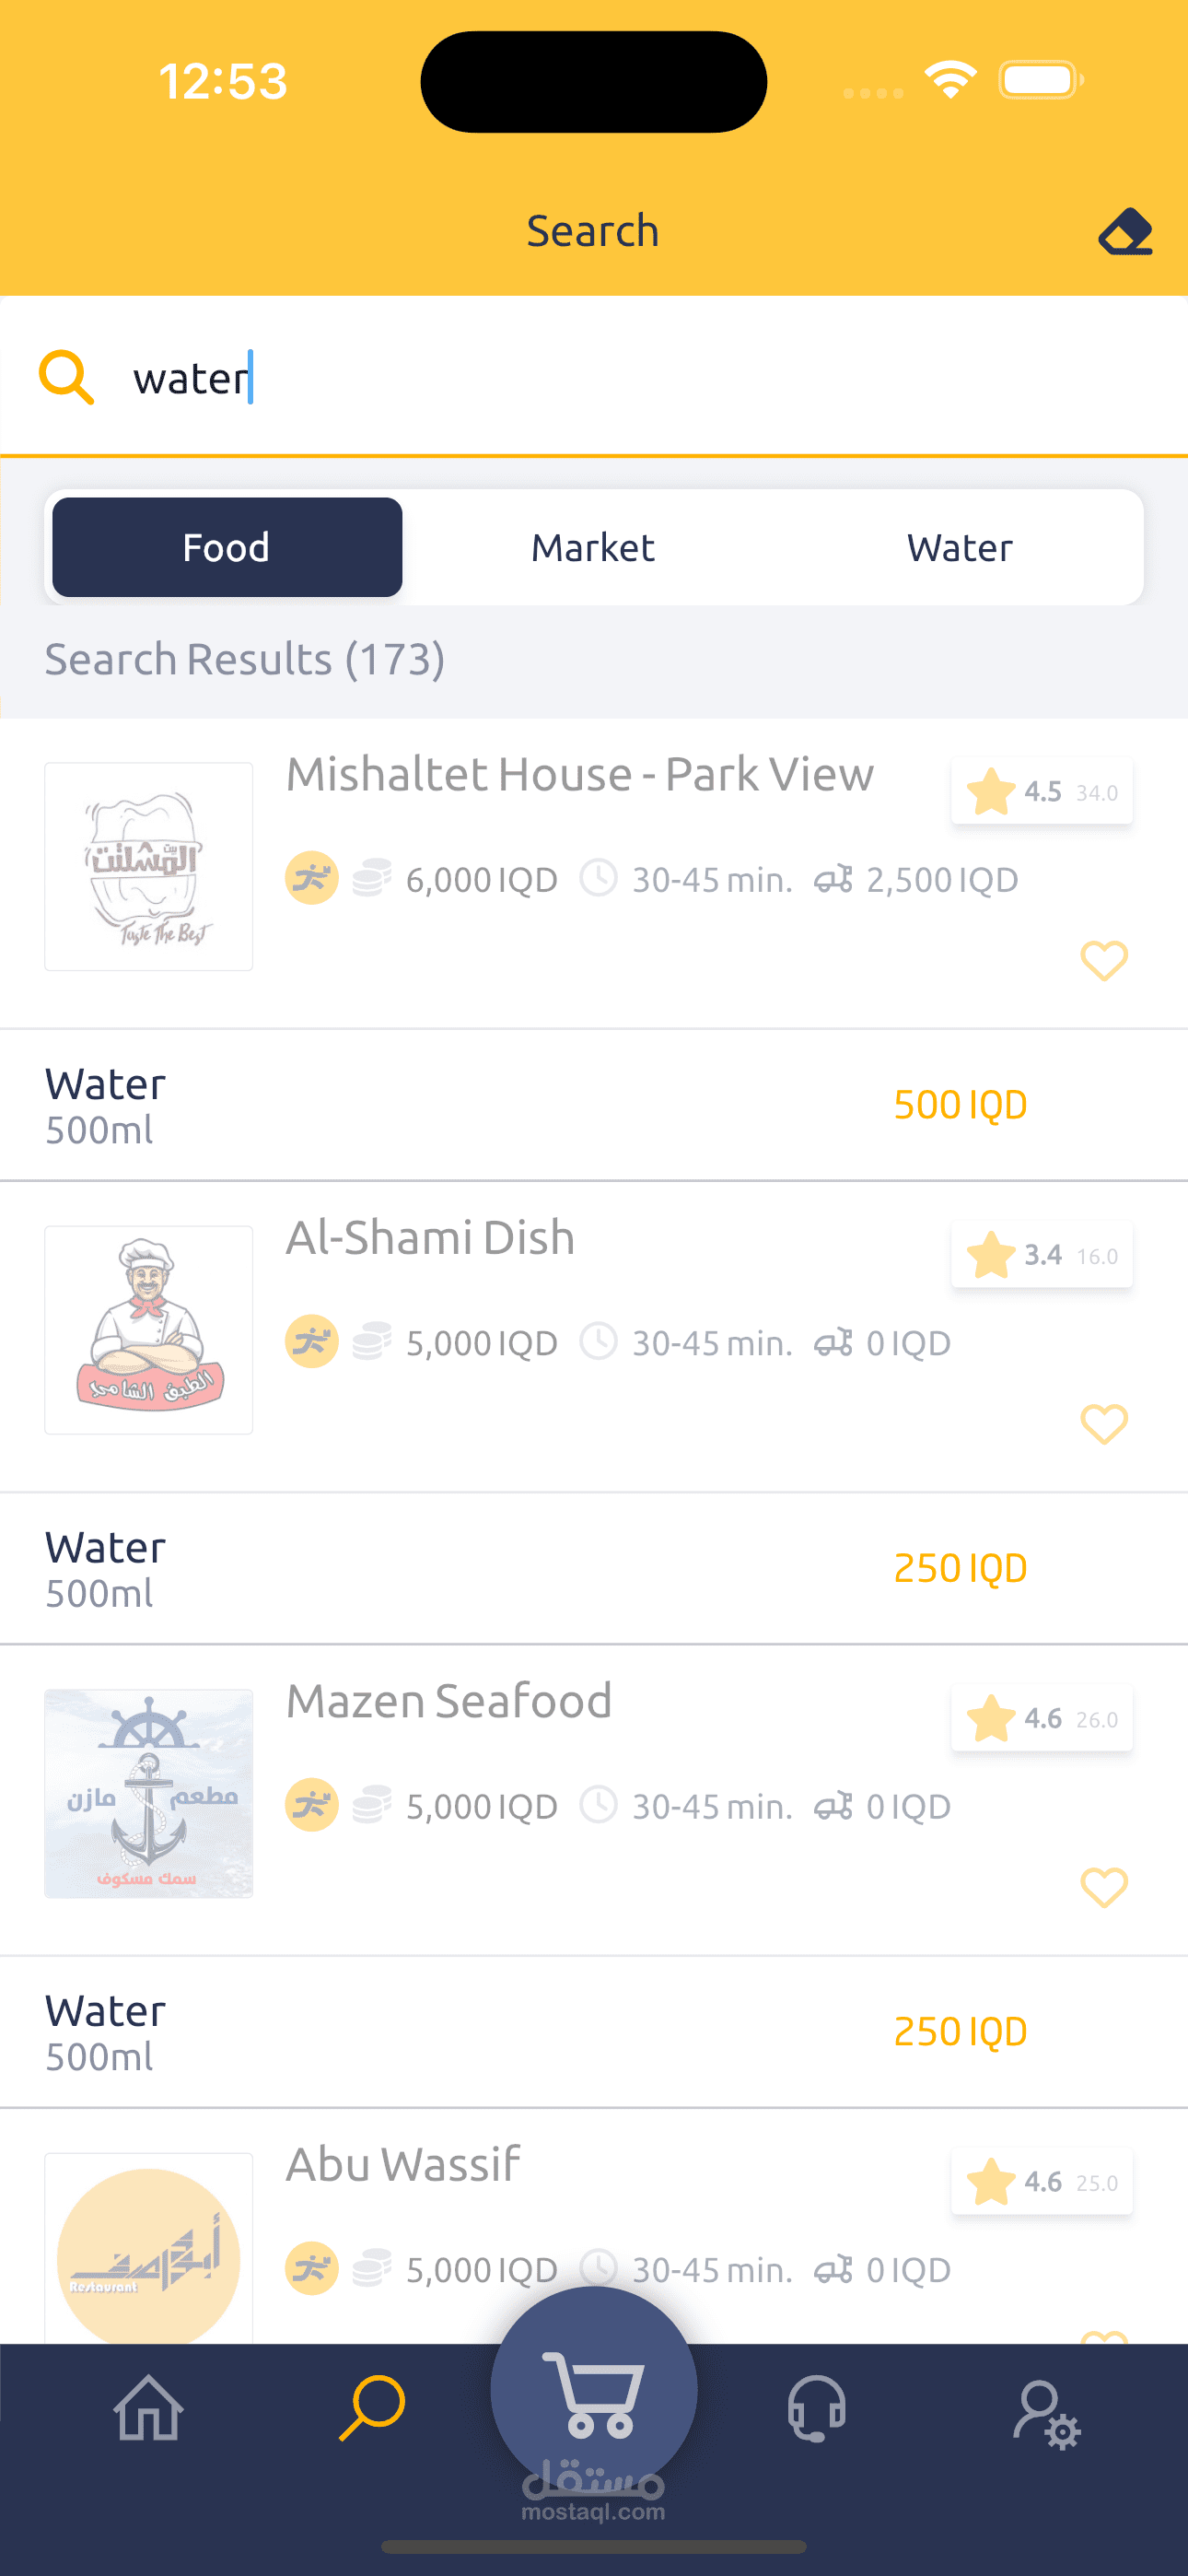Toggle favorite heart for Al-Shami Dish
The height and width of the screenshot is (2576, 1188).
1104,1424
